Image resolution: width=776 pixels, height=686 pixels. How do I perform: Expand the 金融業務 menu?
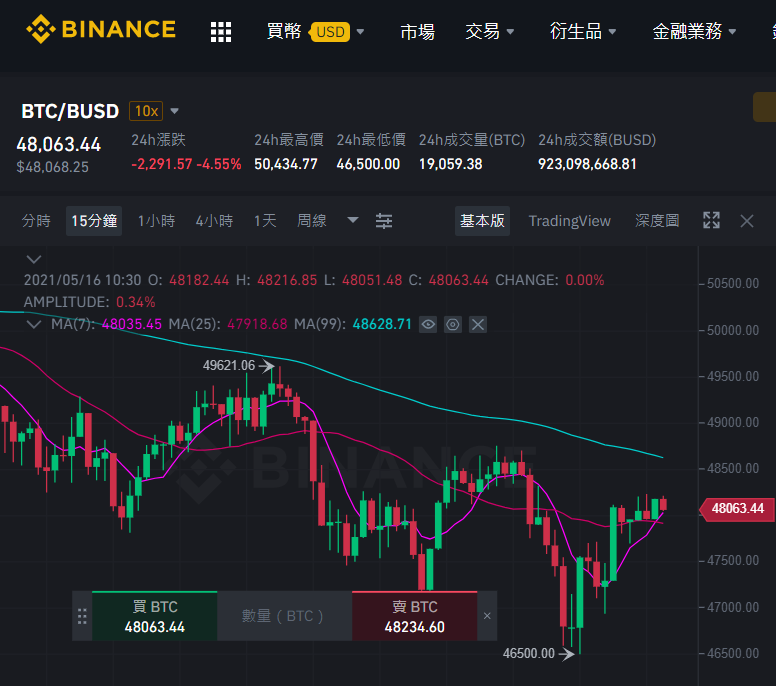[694, 32]
